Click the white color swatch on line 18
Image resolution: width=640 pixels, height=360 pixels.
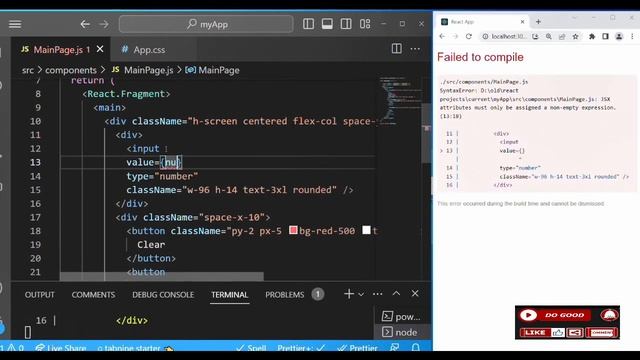coord(367,230)
